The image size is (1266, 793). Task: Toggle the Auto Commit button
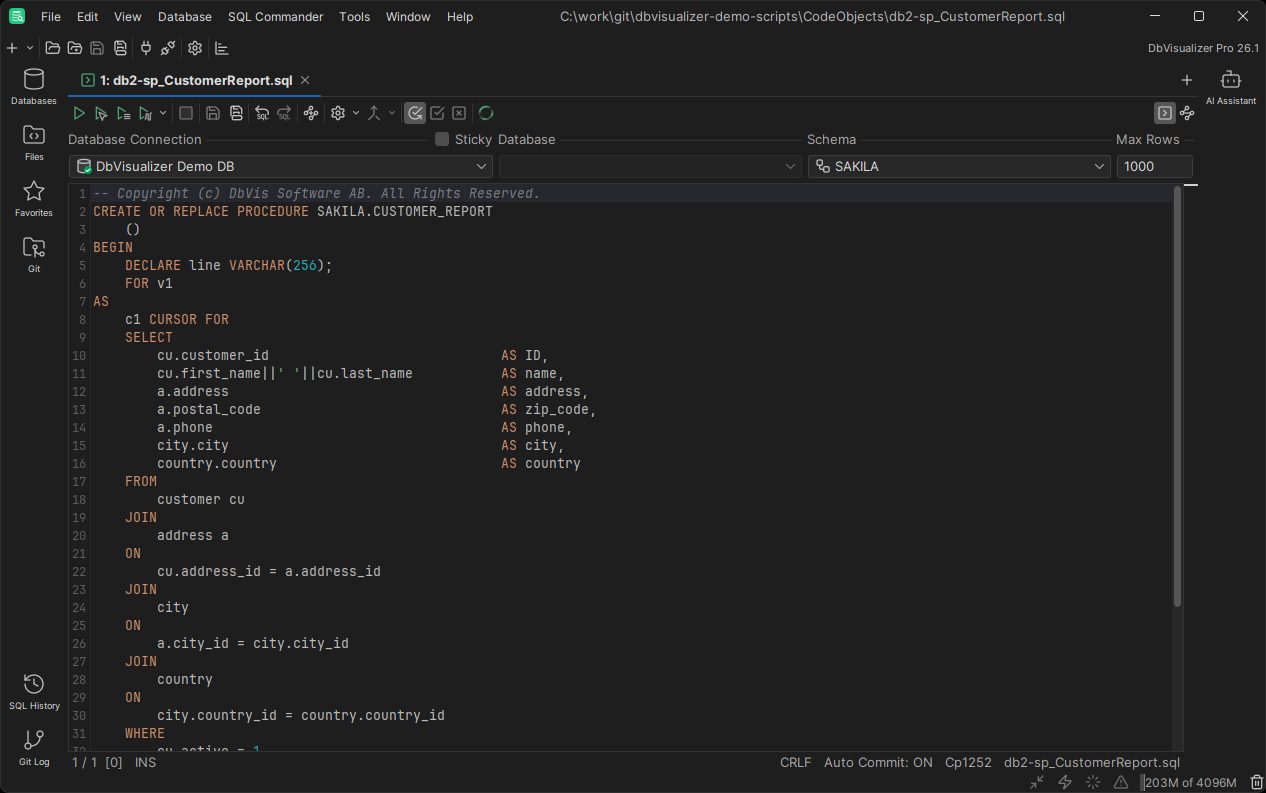[415, 113]
